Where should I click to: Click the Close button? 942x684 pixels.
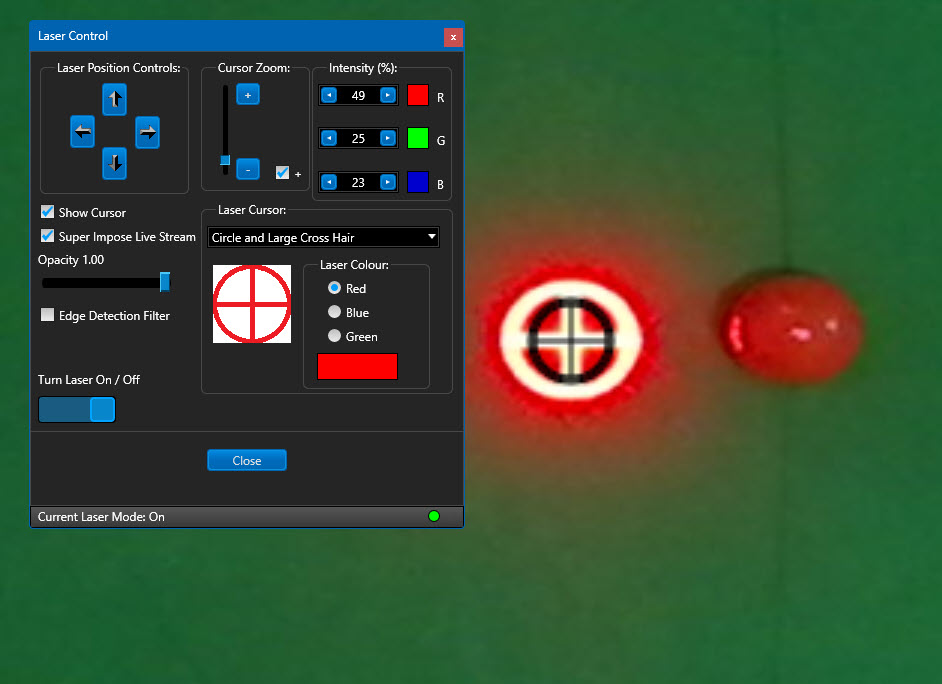(x=247, y=461)
